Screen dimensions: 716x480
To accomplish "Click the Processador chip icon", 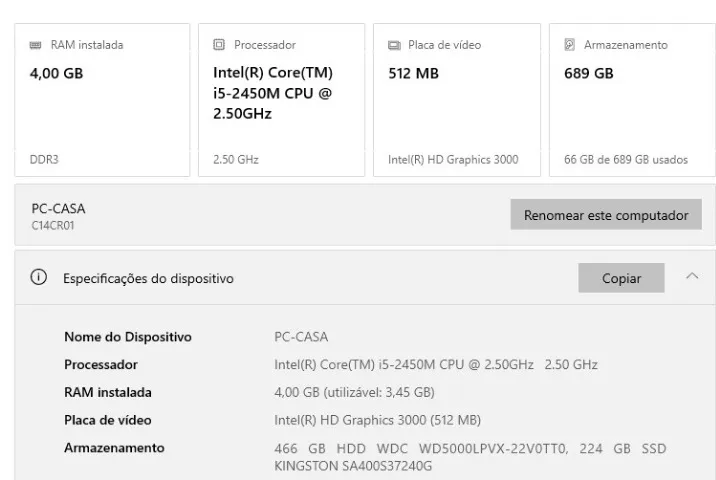I will (219, 44).
